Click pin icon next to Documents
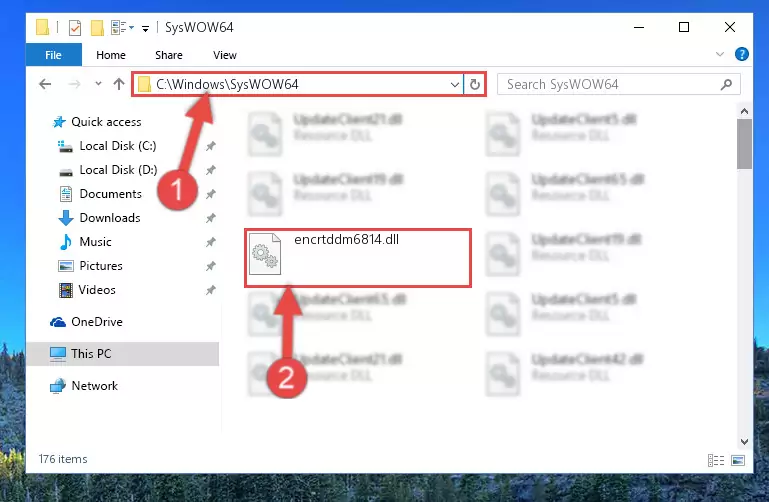 pos(210,194)
